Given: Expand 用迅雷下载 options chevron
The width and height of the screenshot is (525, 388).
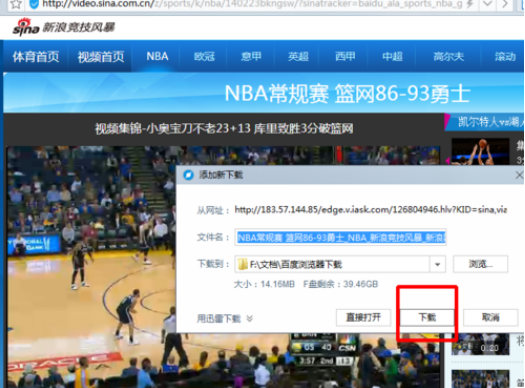Looking at the screenshot, I should coord(249,318).
